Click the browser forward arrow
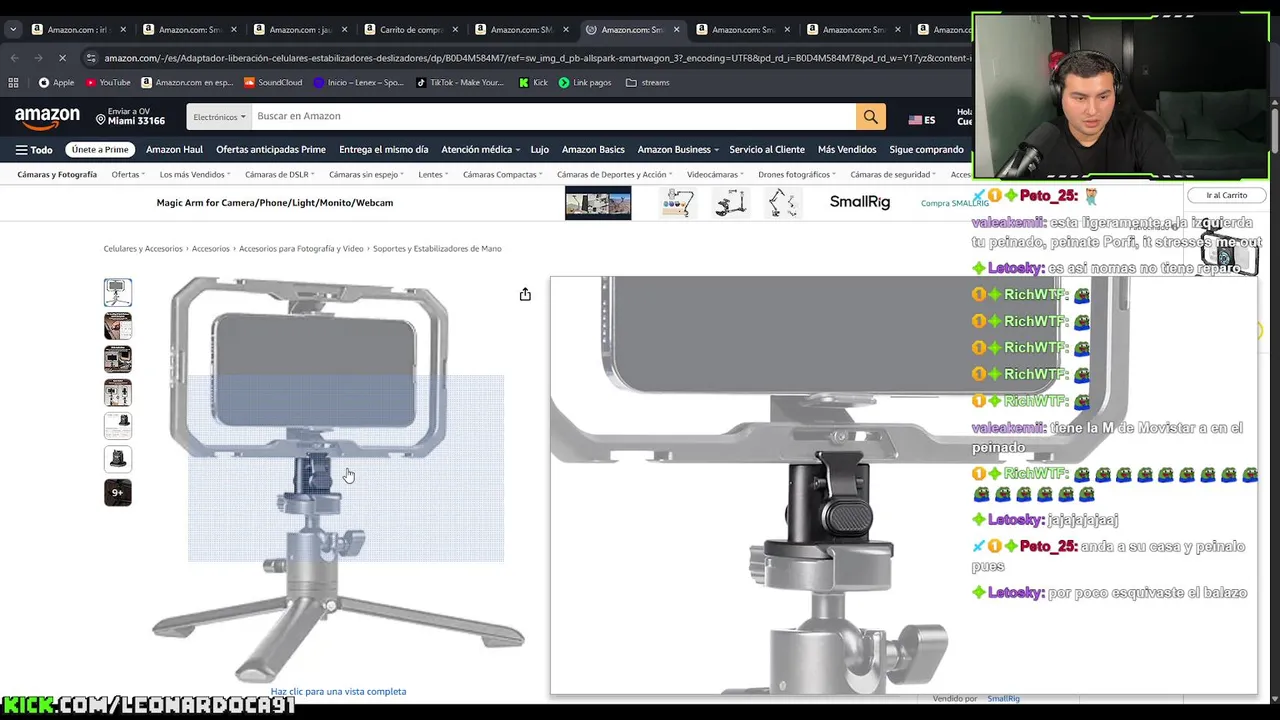Screen dimensions: 1280x720 (38, 58)
